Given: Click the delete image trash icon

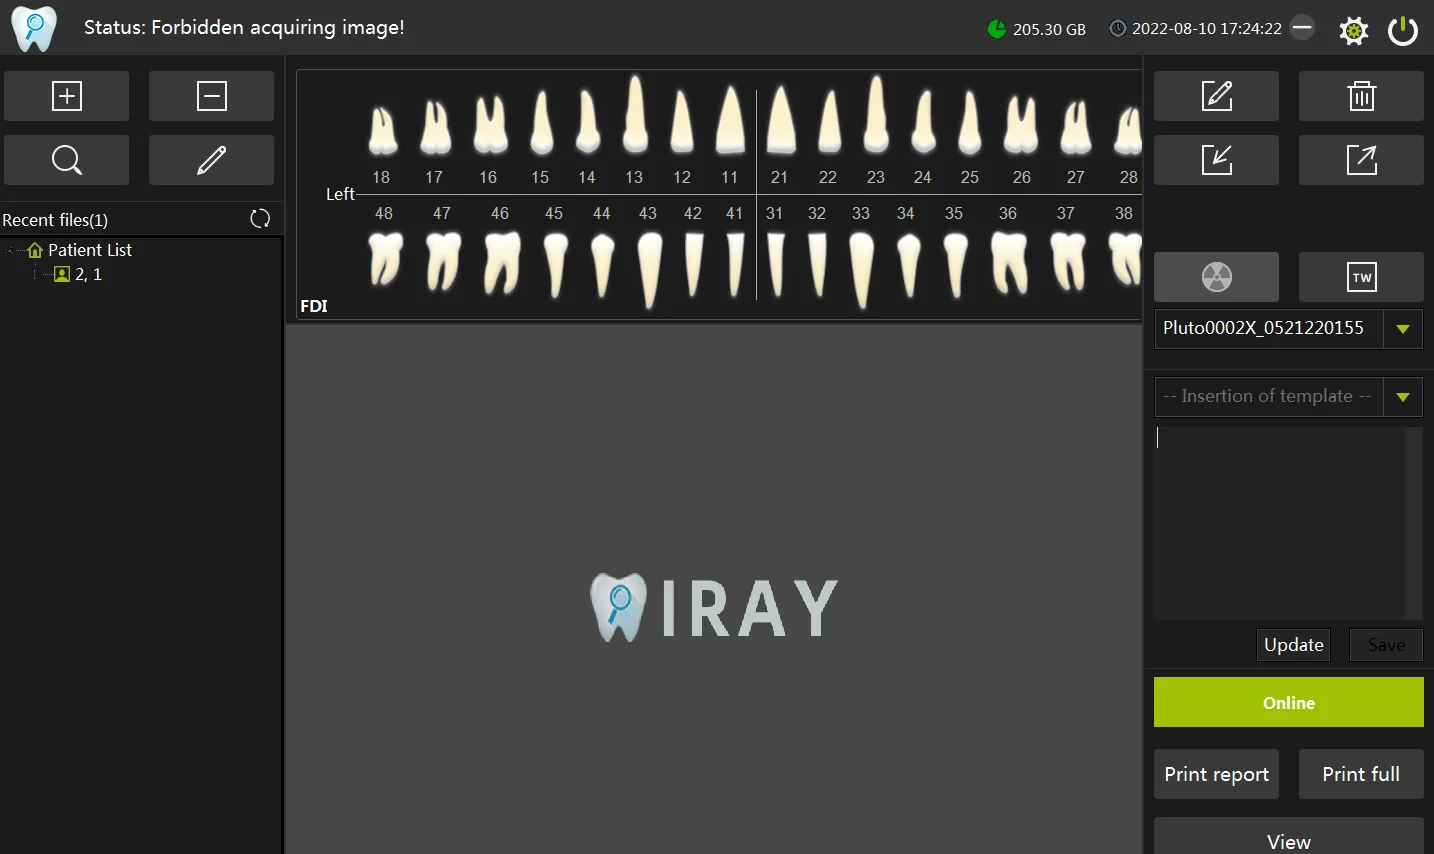Looking at the screenshot, I should (1361, 96).
